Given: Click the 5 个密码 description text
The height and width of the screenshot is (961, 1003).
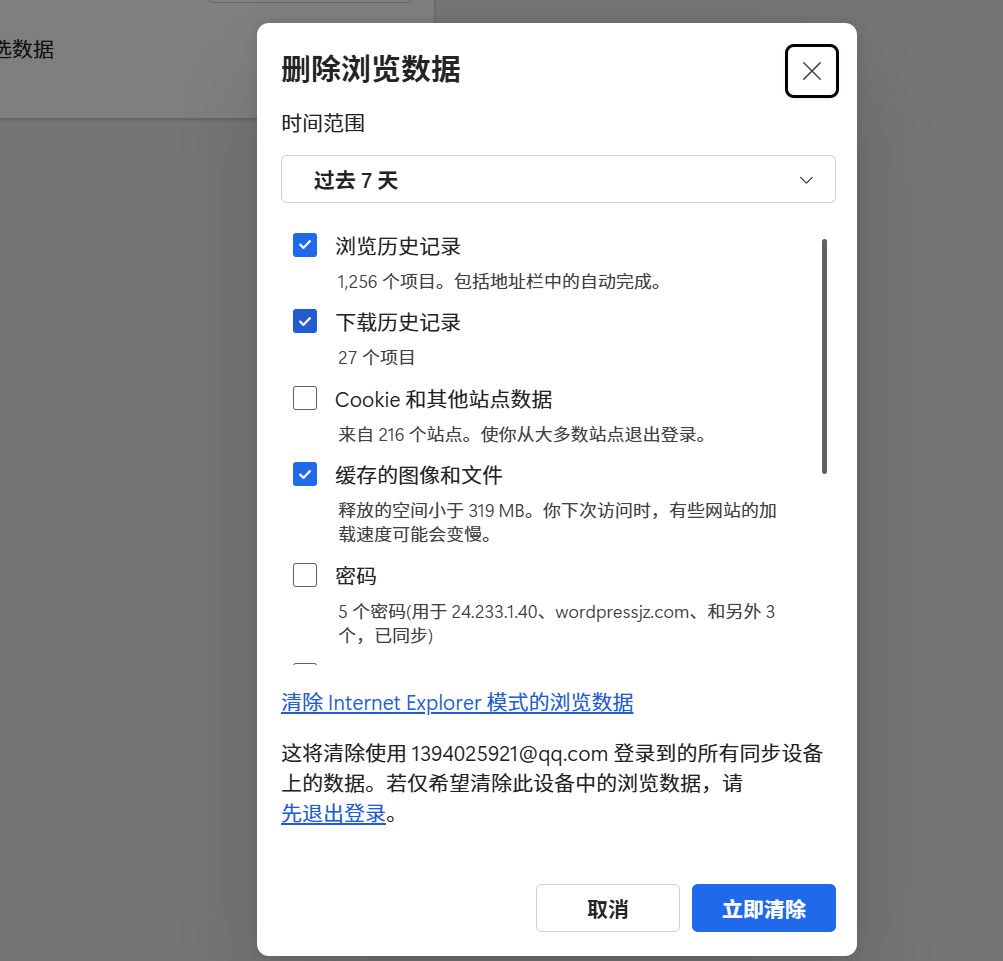Looking at the screenshot, I should (557, 624).
